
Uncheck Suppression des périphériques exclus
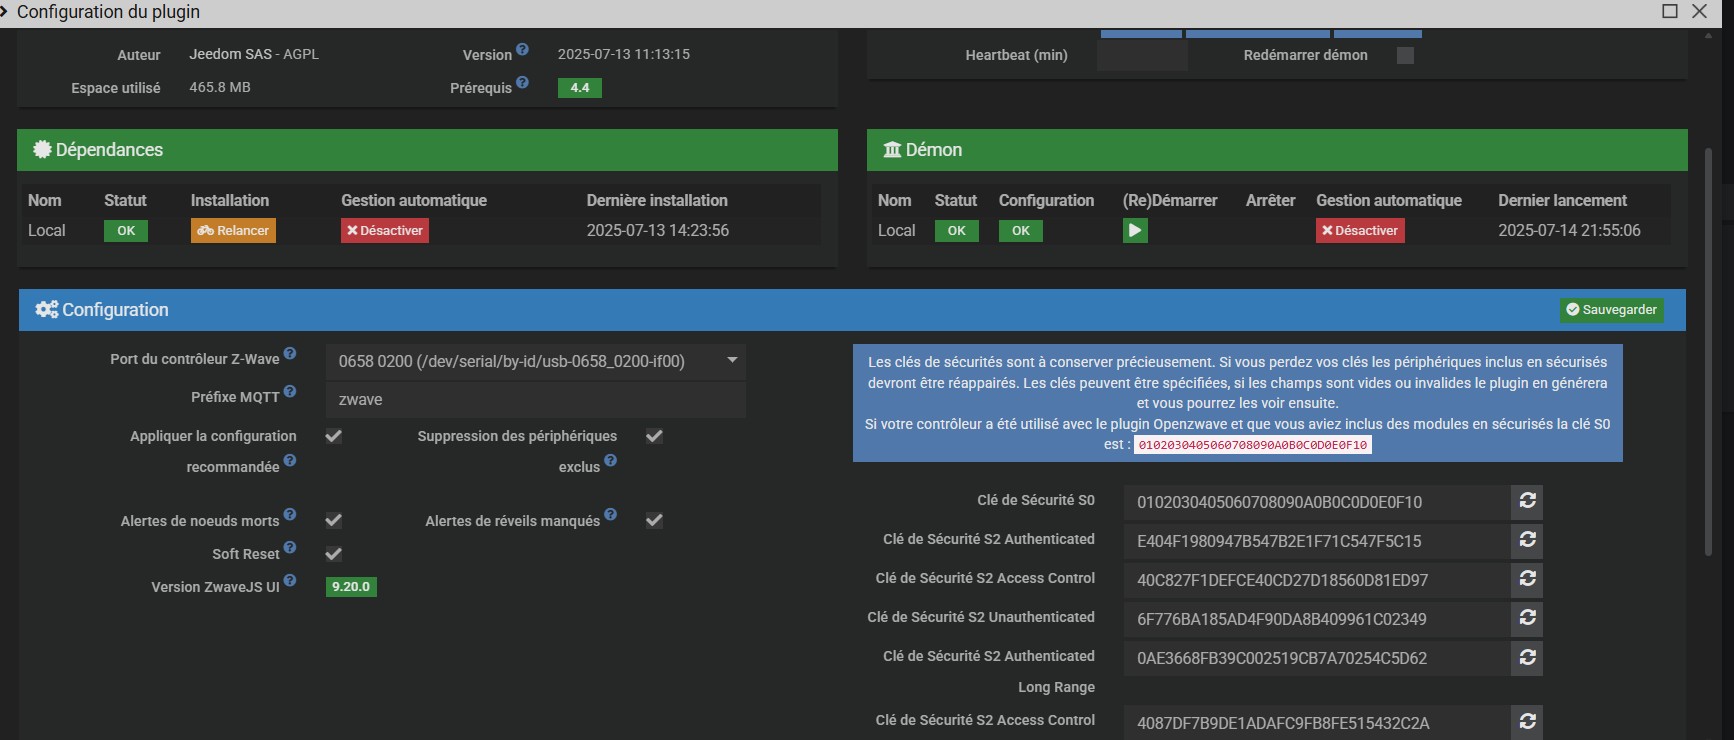(x=654, y=436)
